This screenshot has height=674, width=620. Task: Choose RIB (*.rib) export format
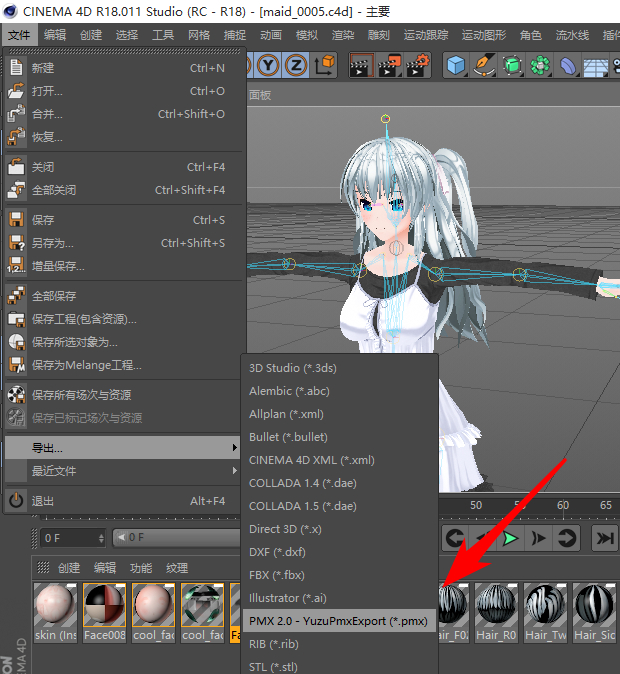tap(340, 644)
